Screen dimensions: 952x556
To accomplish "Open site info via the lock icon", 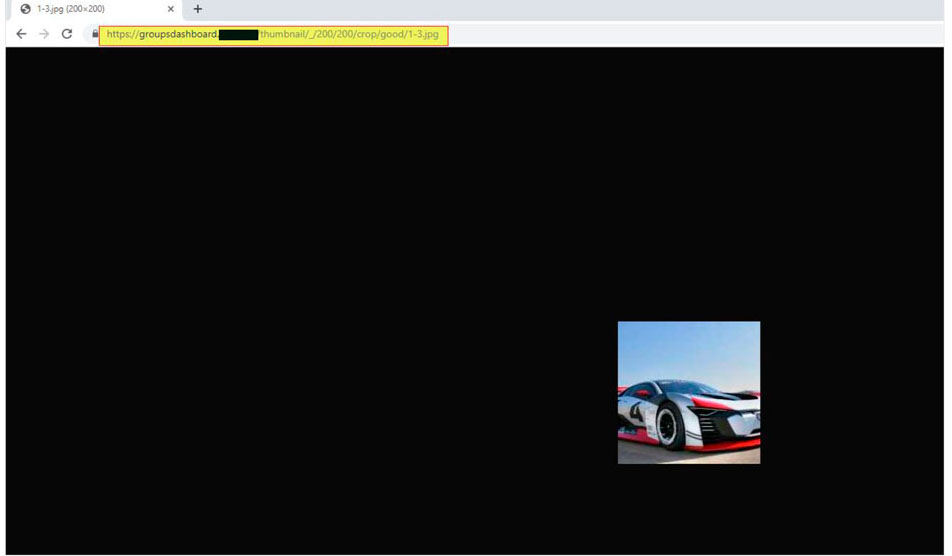I will 94,34.
